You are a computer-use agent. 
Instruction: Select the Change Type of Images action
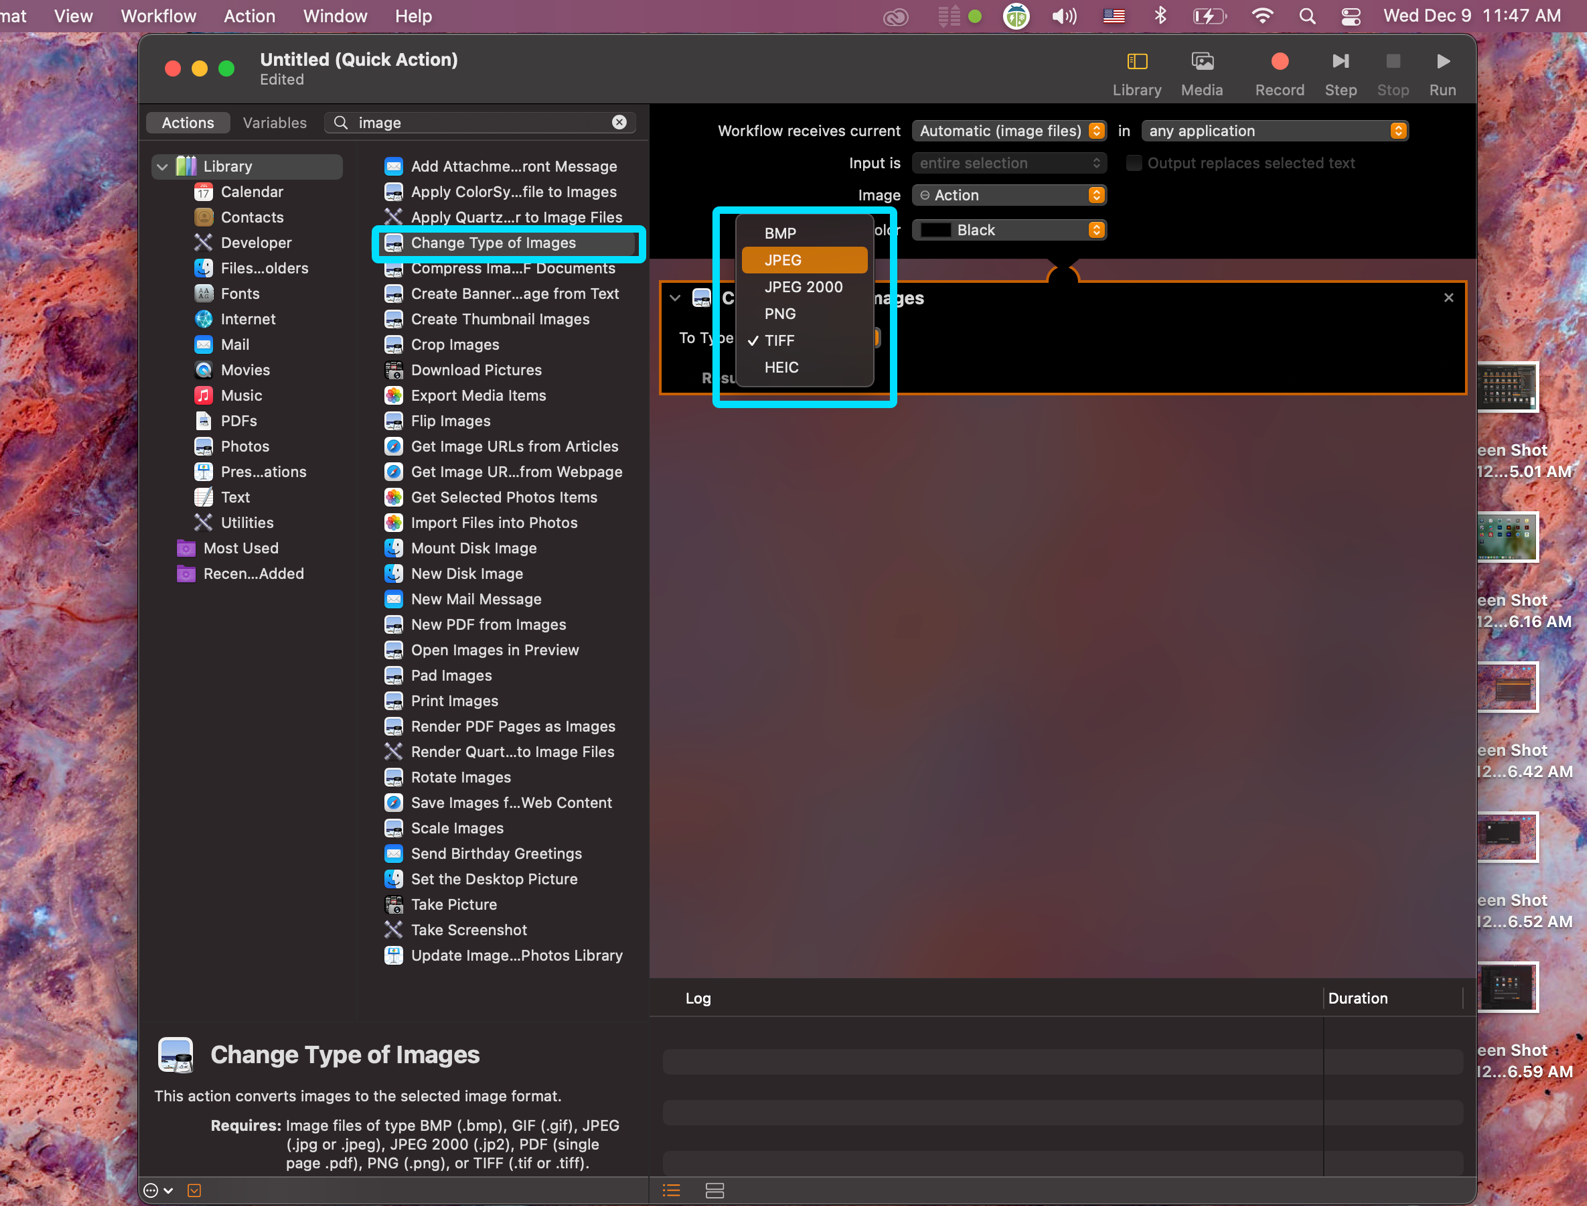click(509, 243)
